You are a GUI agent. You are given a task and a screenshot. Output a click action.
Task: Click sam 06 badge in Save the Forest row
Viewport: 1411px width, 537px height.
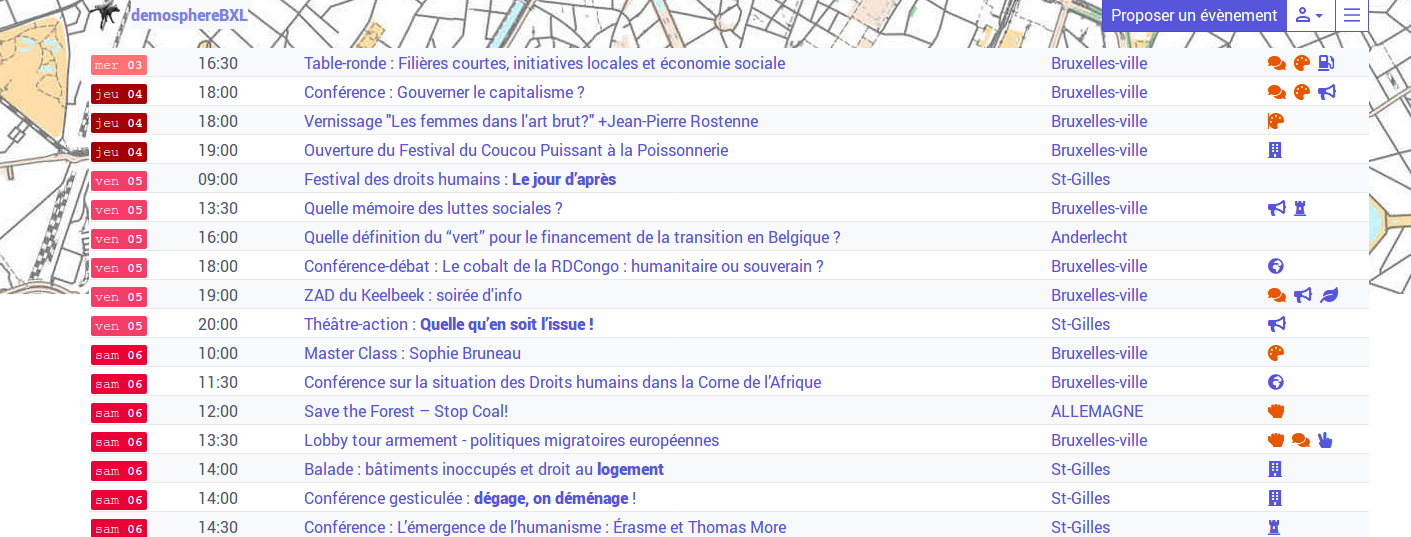coord(119,413)
